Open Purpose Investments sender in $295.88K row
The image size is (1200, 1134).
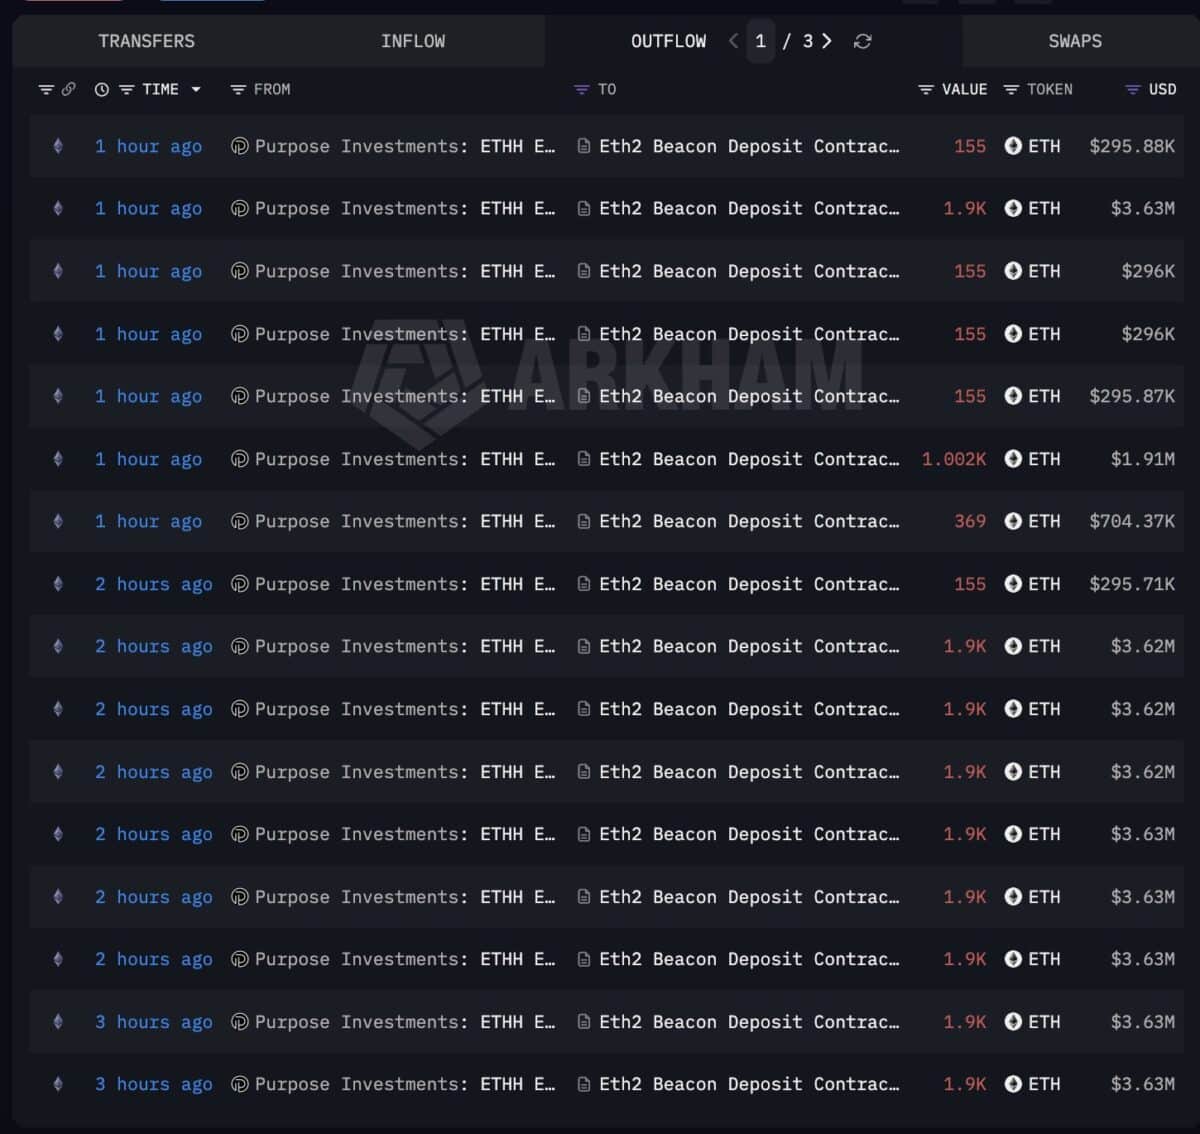(405, 146)
